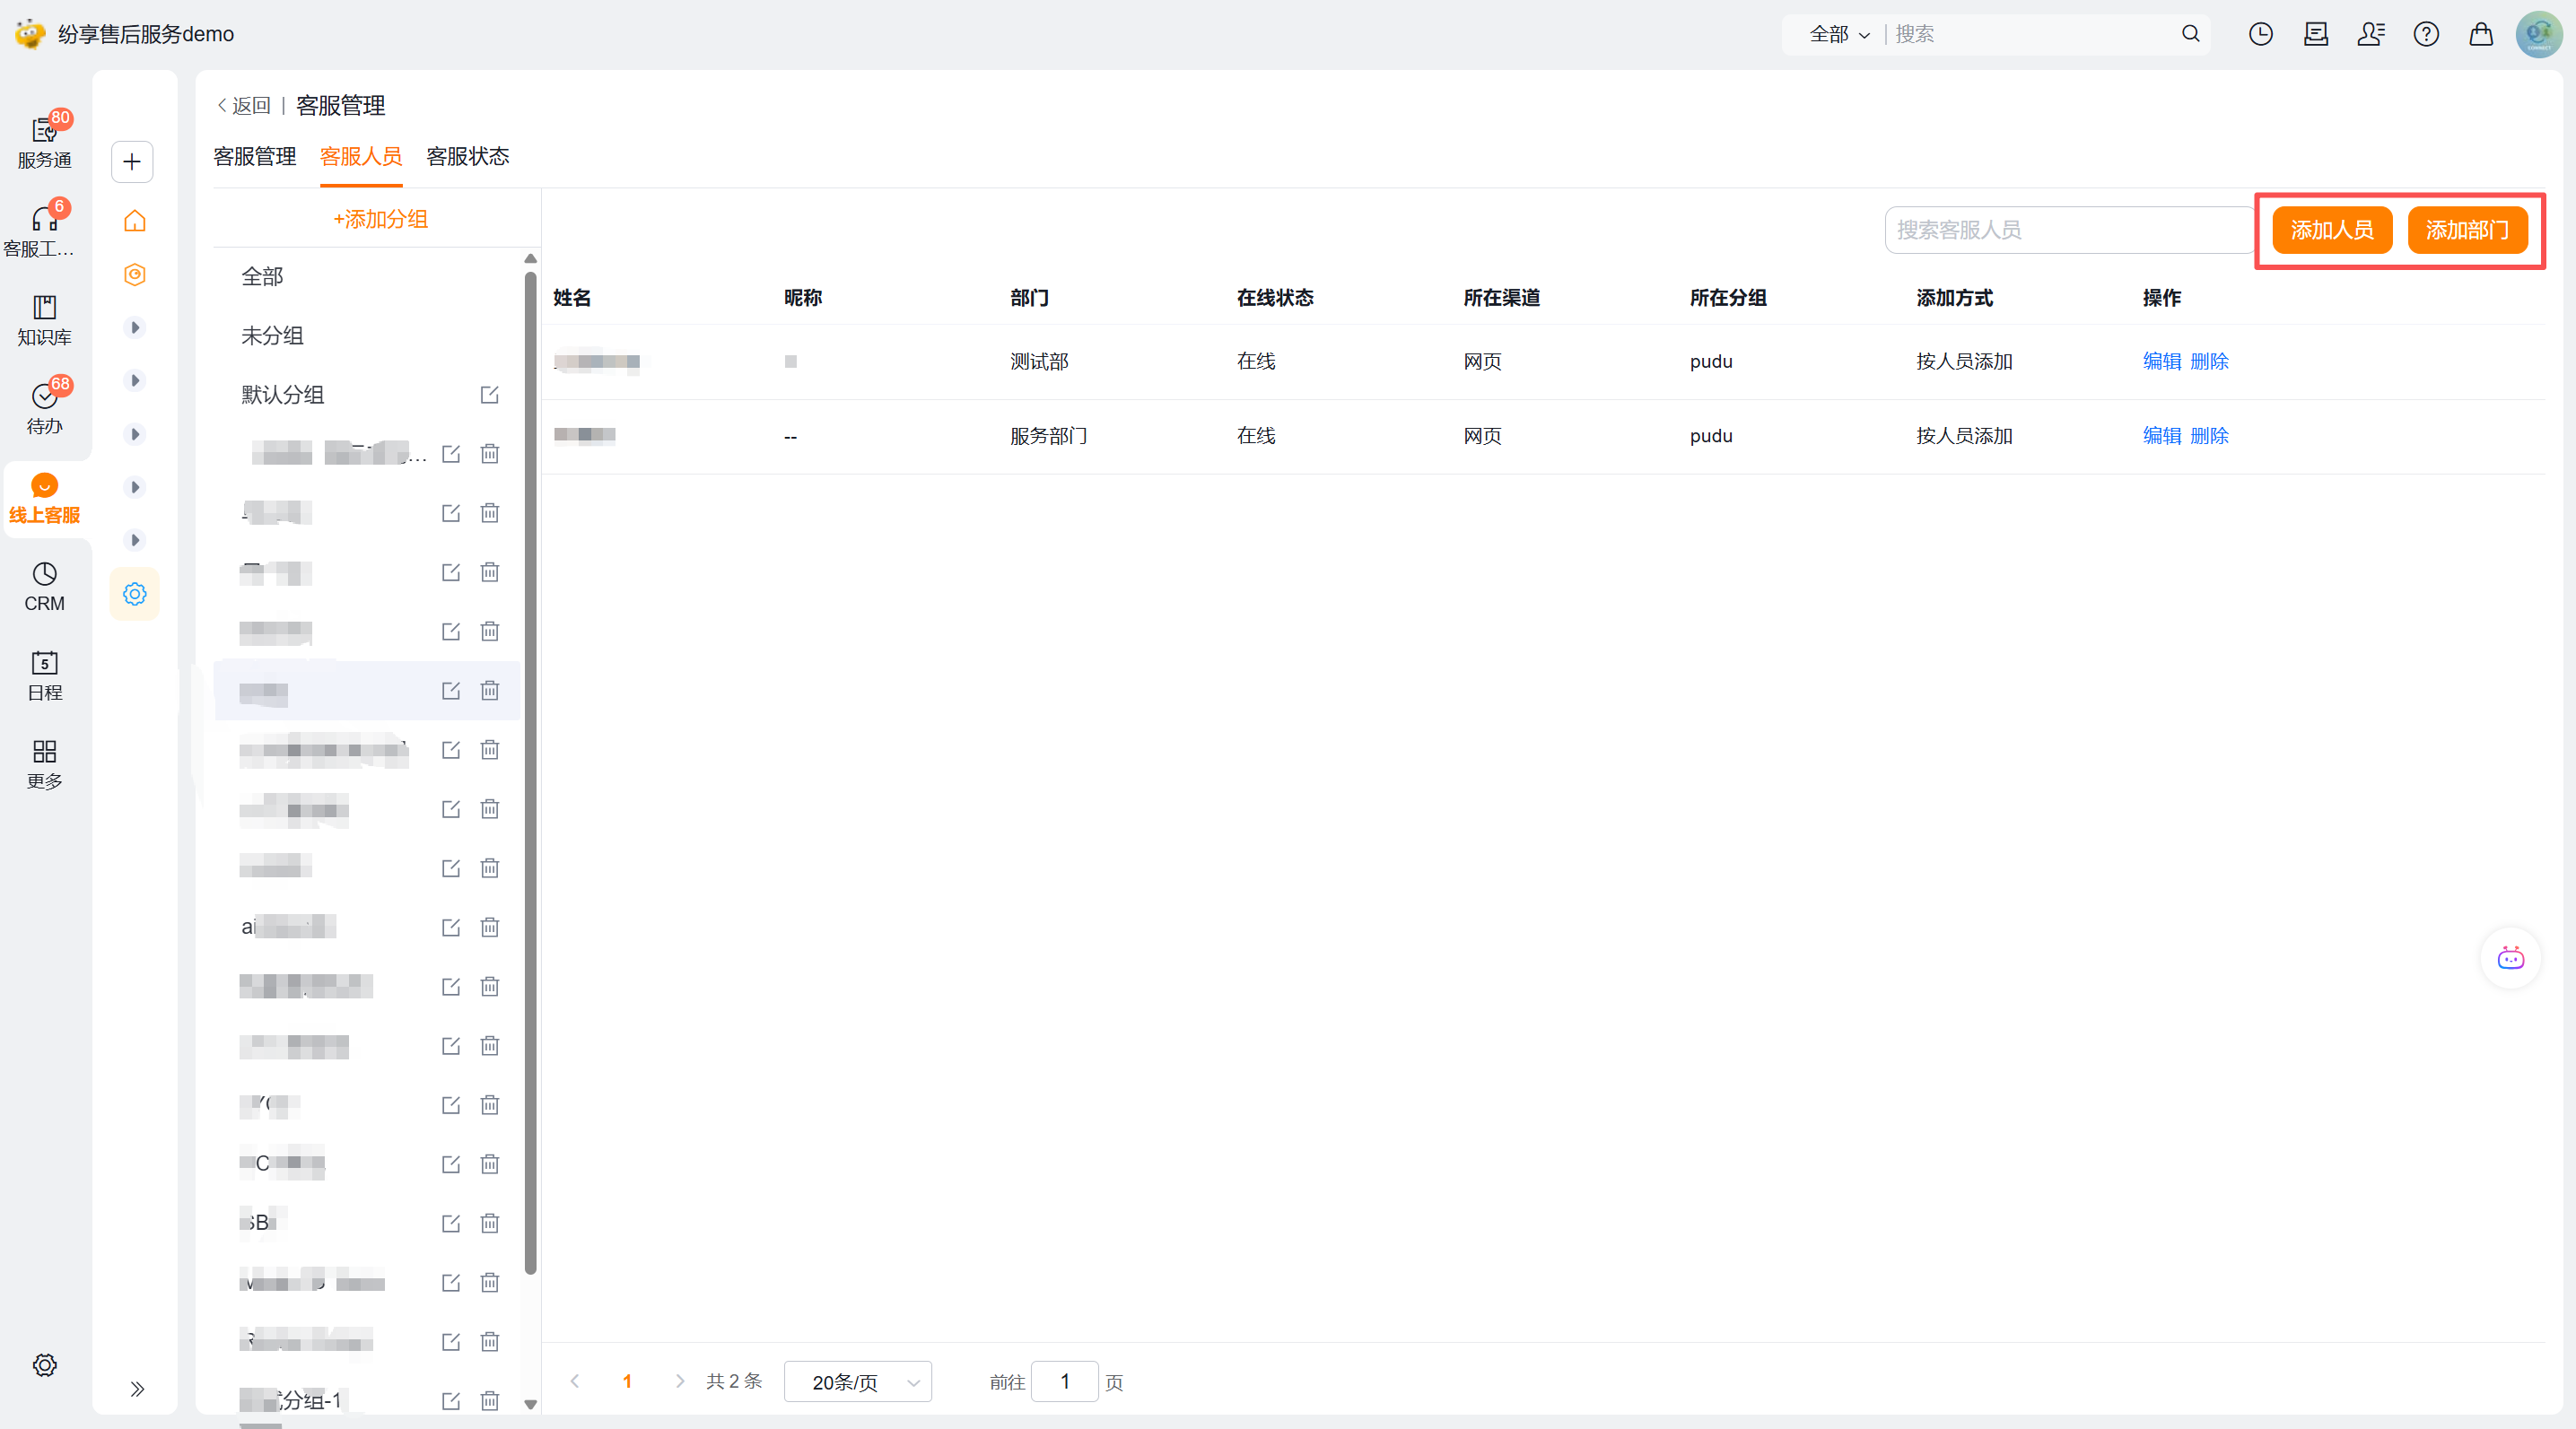
Task: Click the help question mark icon
Action: (x=2425, y=34)
